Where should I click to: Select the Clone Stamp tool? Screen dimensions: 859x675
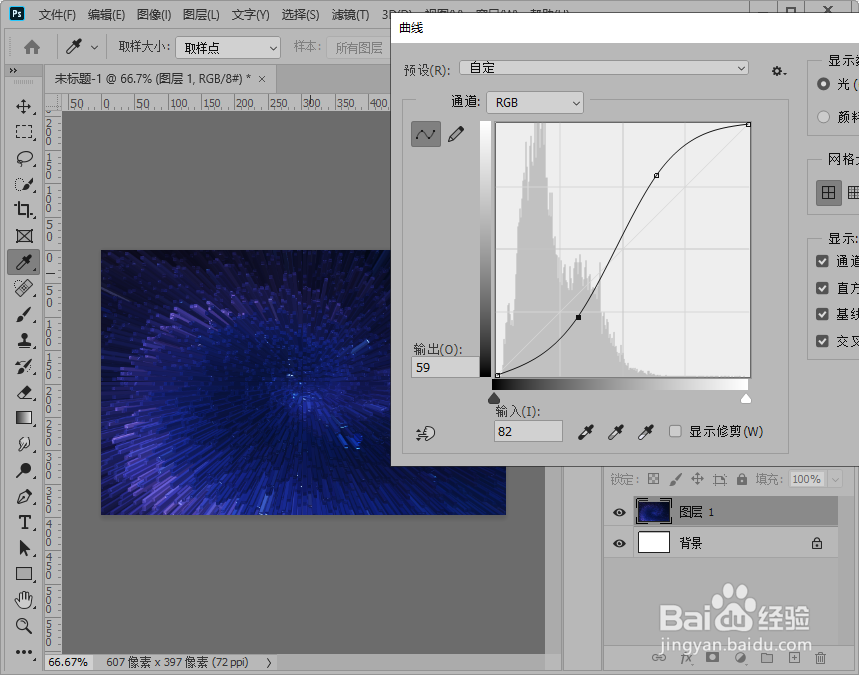pyautogui.click(x=24, y=340)
